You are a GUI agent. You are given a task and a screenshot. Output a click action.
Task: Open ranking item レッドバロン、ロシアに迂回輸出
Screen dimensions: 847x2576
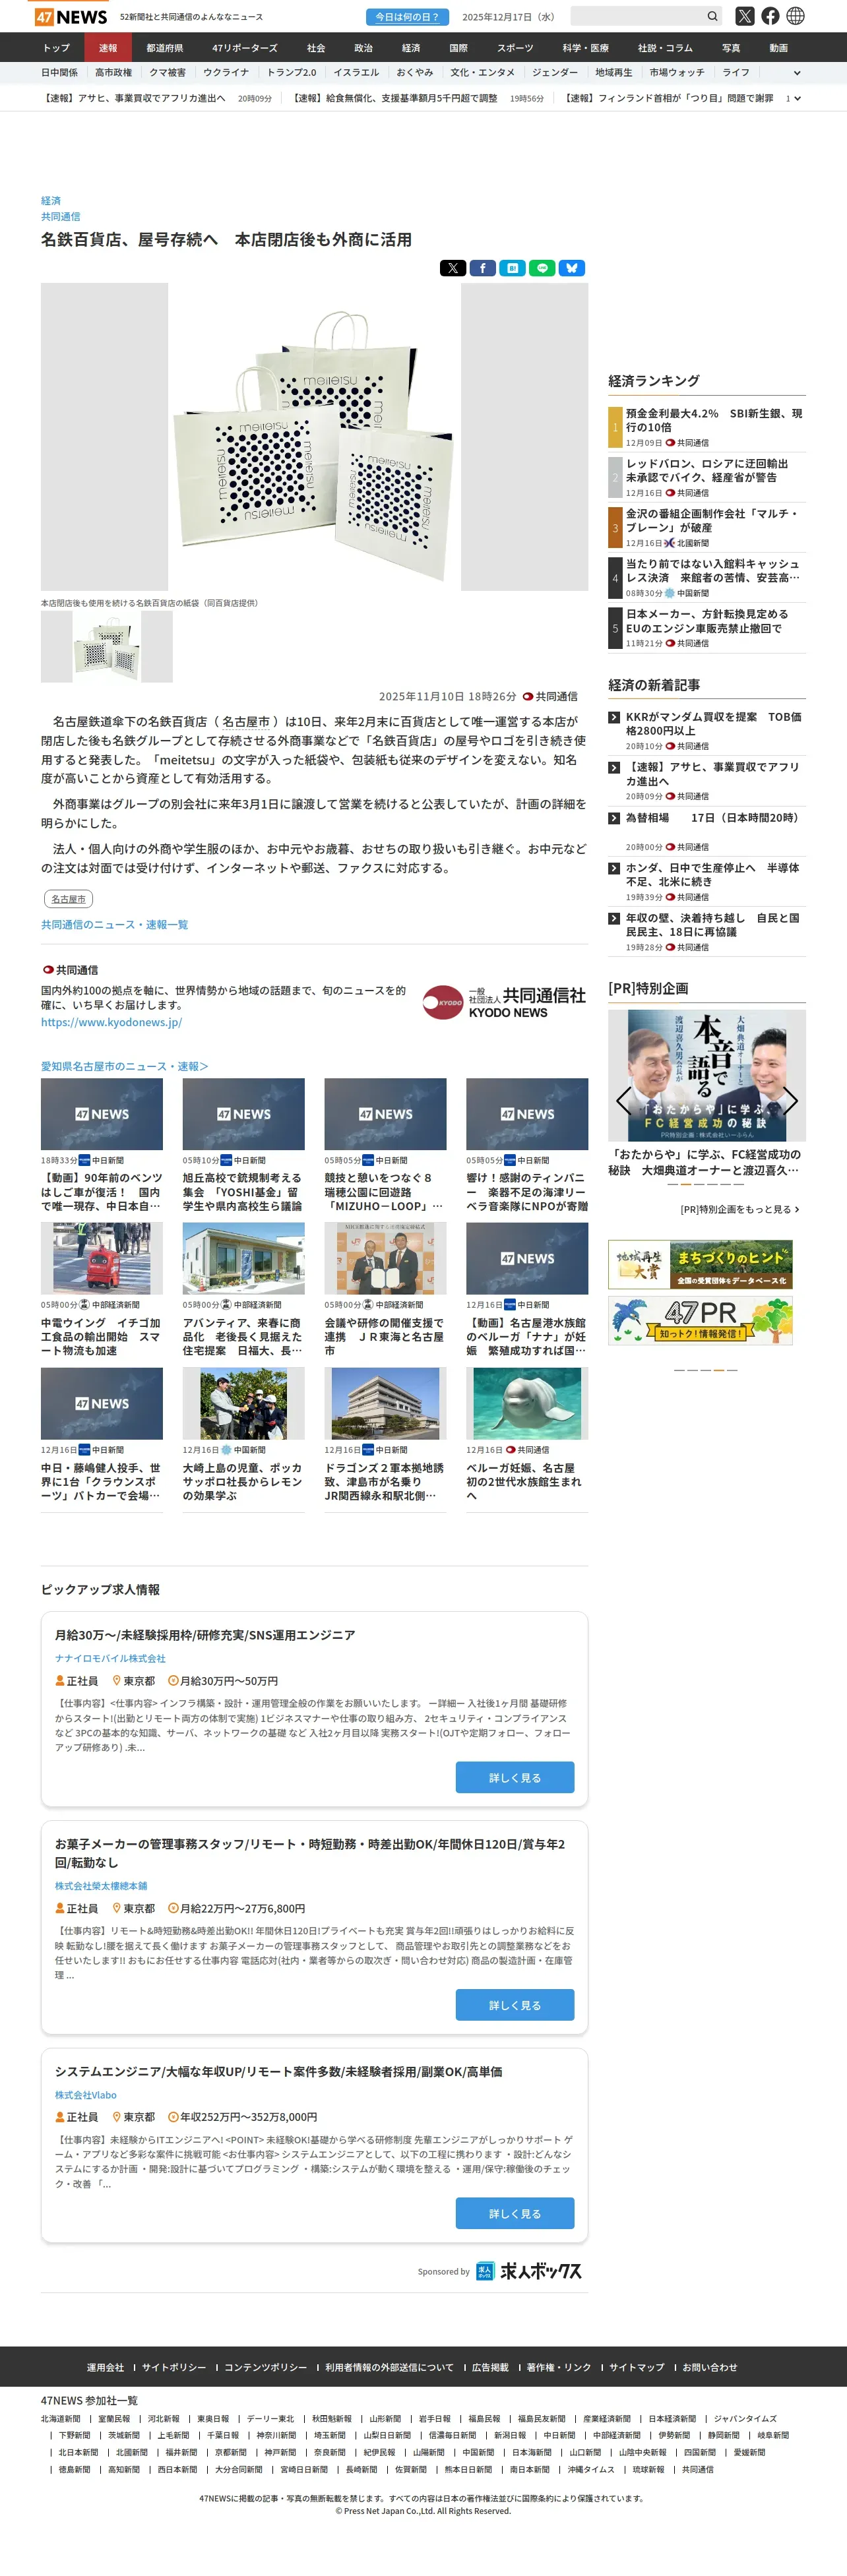click(707, 470)
